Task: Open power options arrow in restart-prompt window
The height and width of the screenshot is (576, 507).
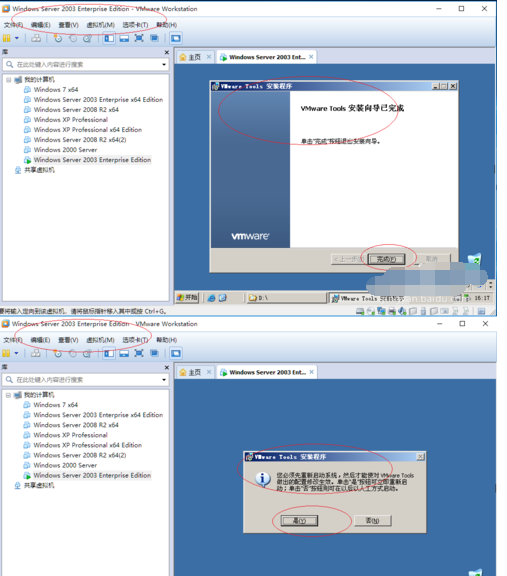Action: tap(16, 353)
